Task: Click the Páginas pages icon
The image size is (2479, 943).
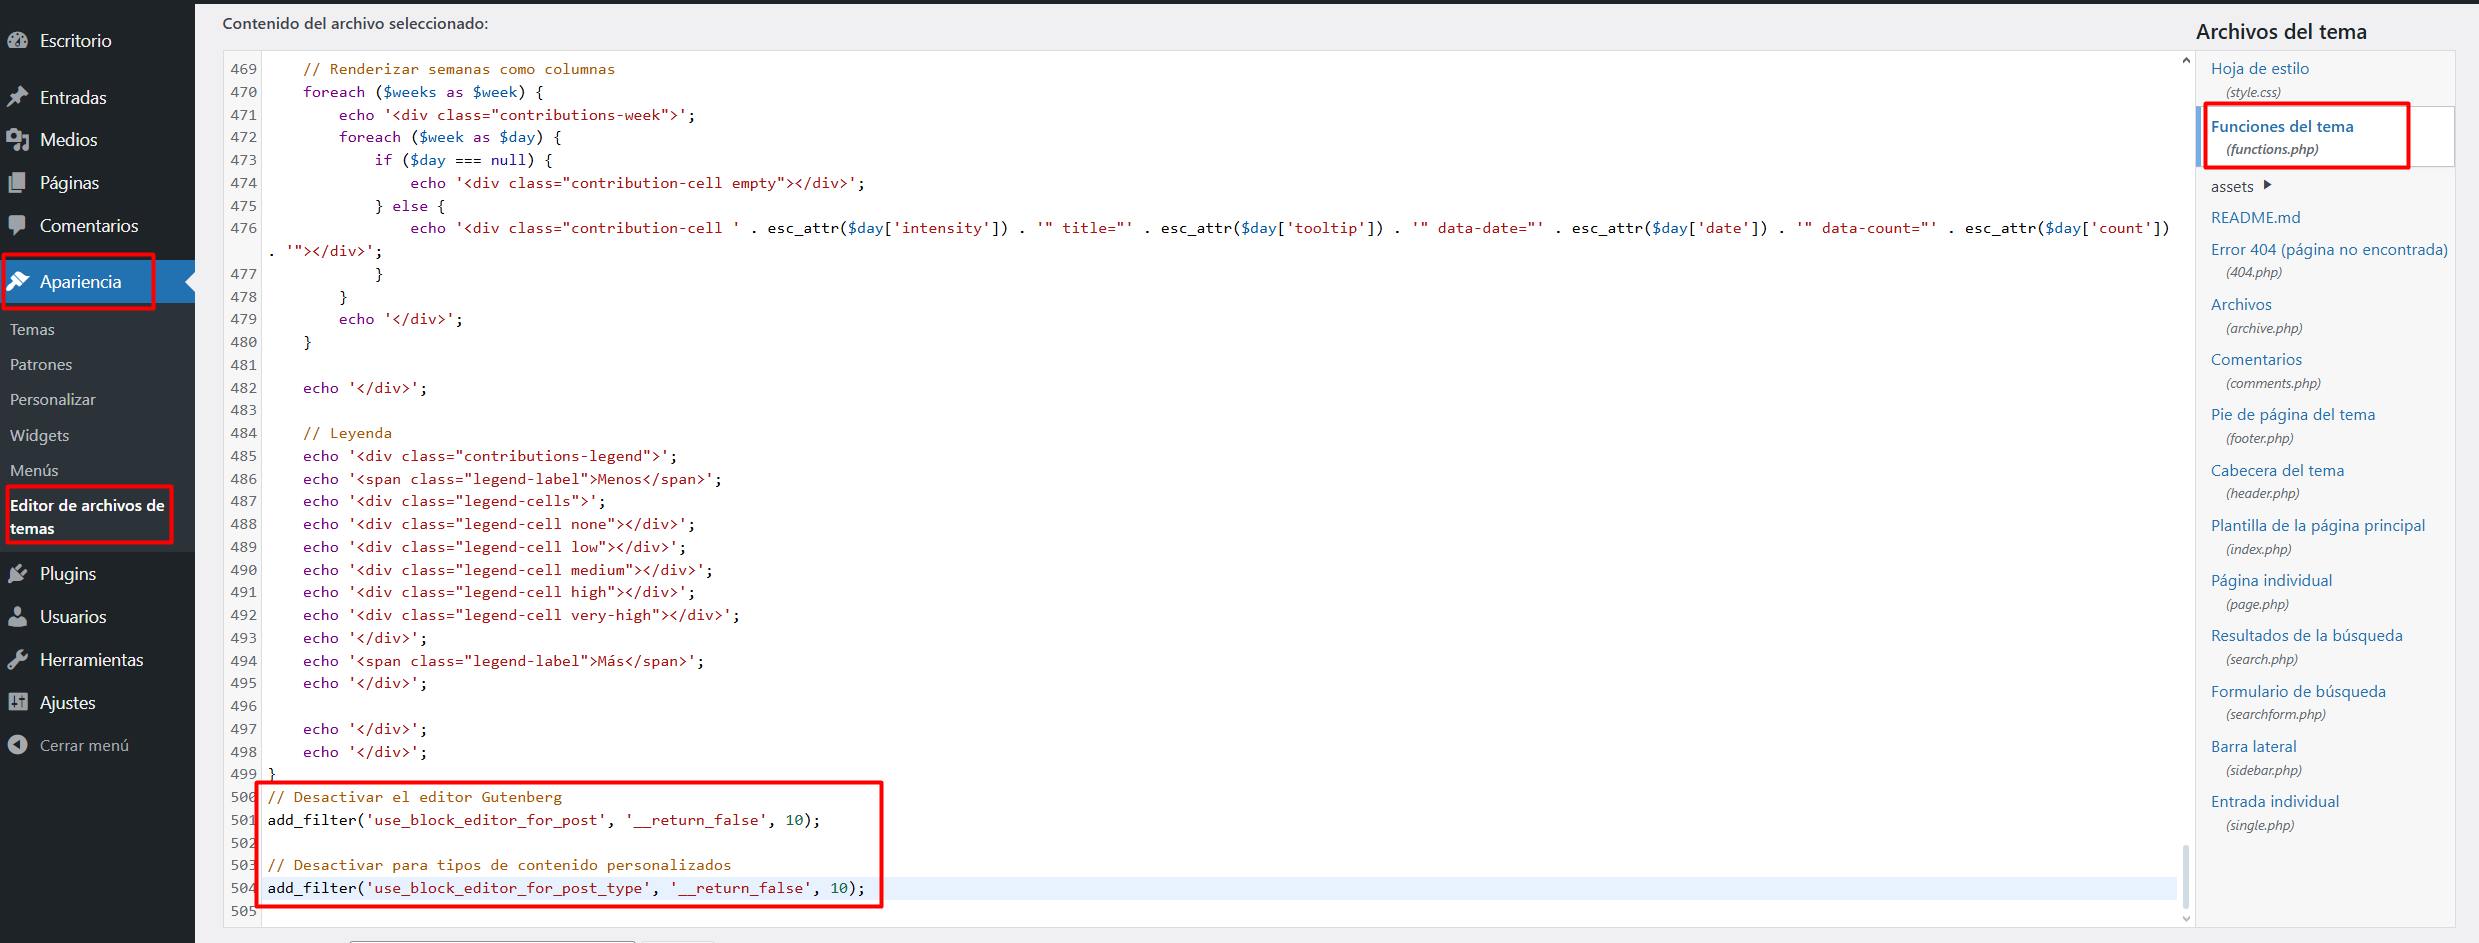Action: [x=17, y=183]
